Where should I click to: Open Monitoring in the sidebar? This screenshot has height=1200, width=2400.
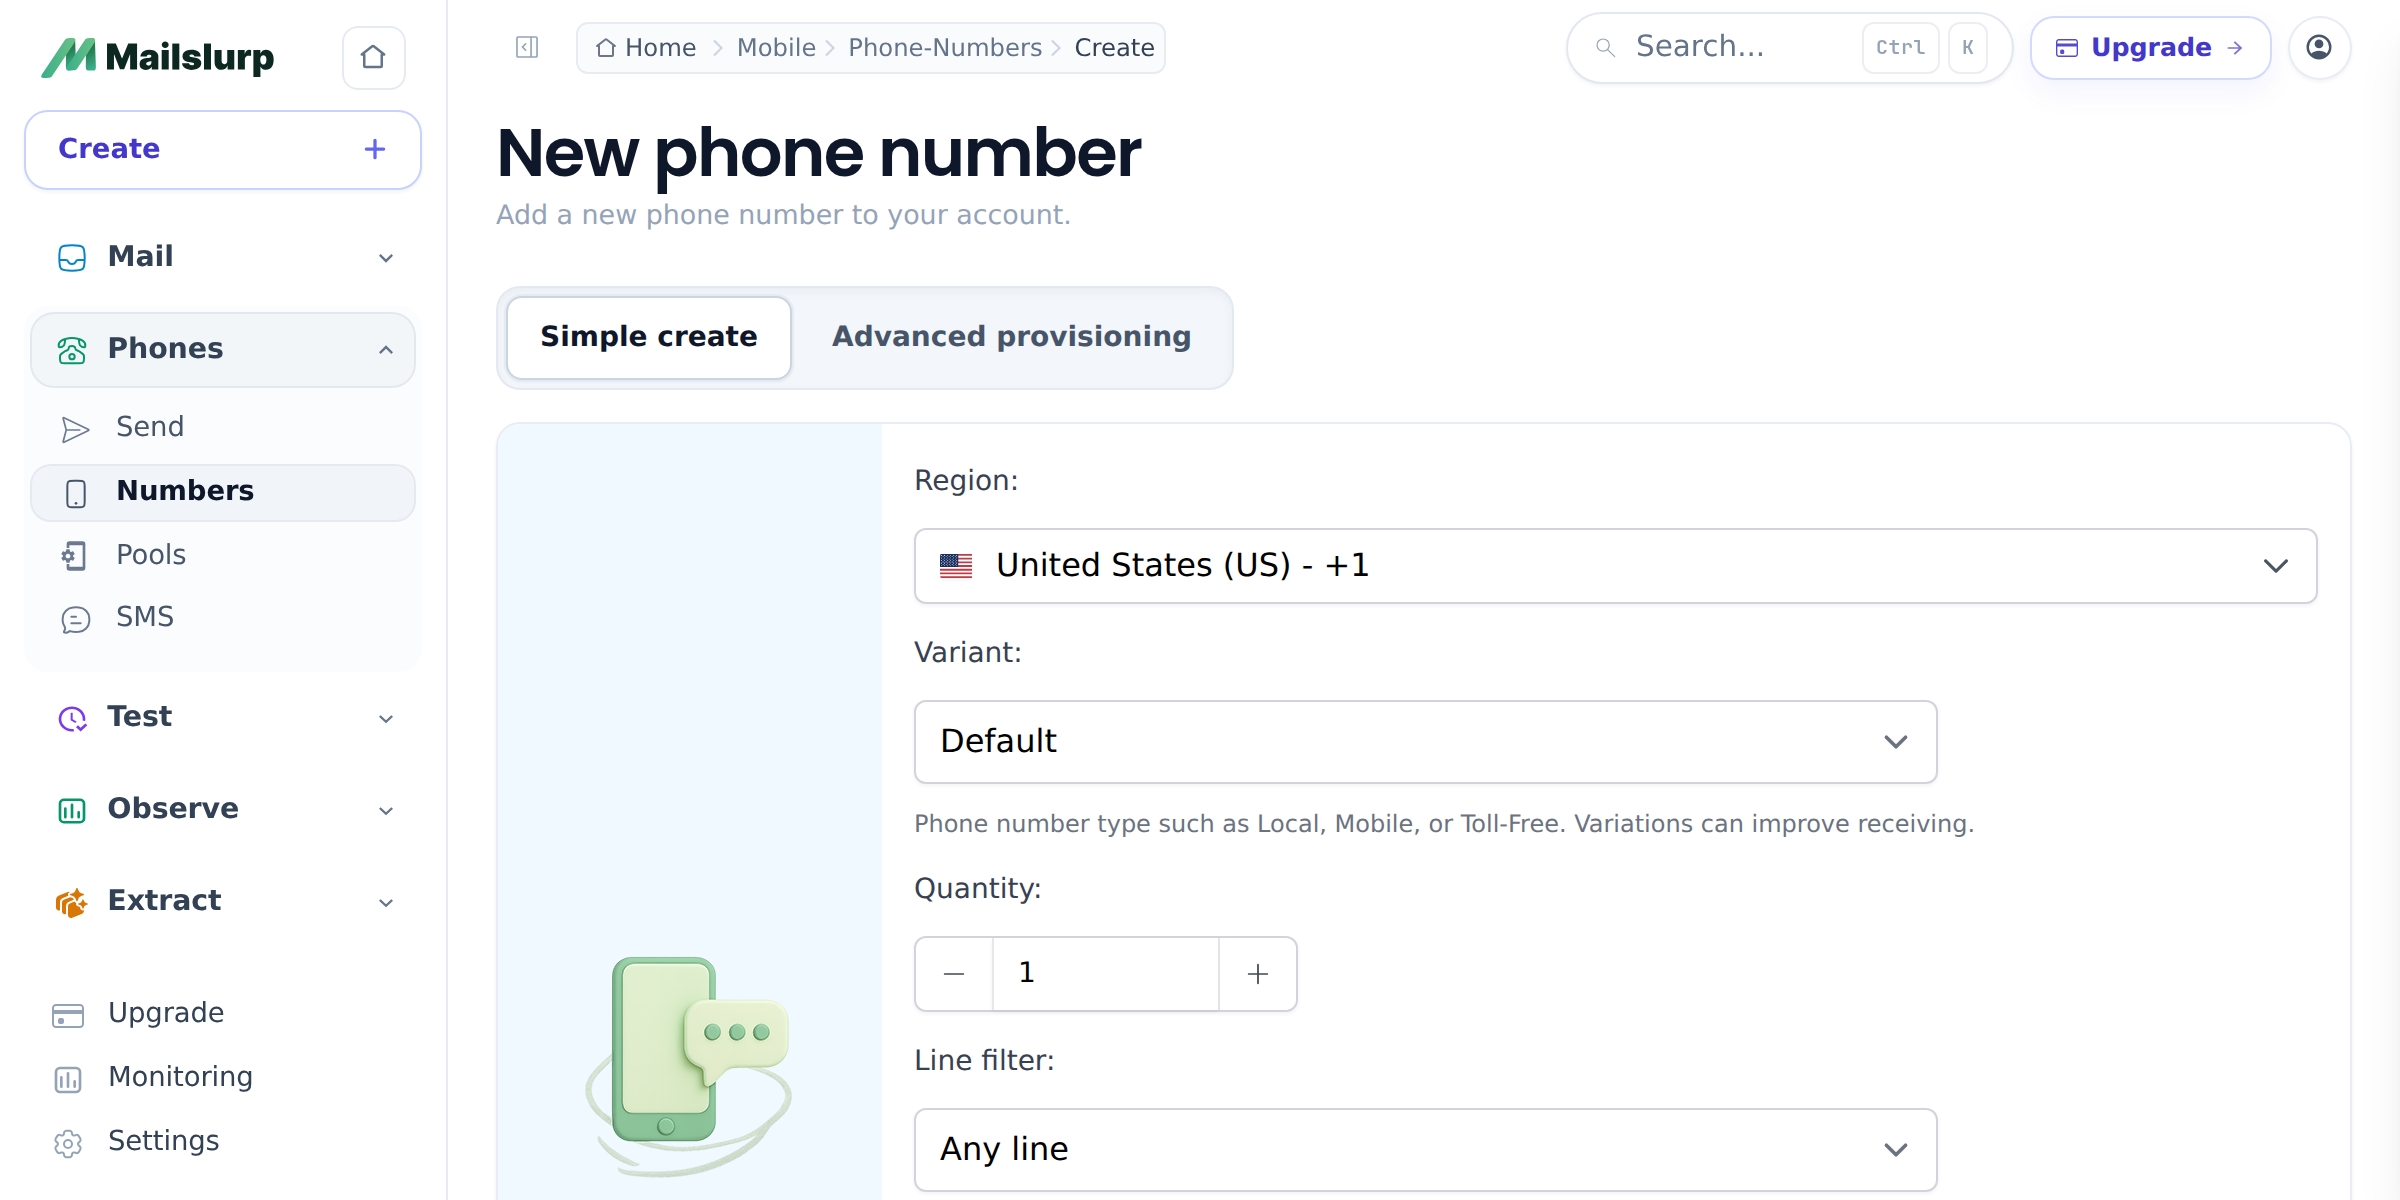click(x=180, y=1077)
